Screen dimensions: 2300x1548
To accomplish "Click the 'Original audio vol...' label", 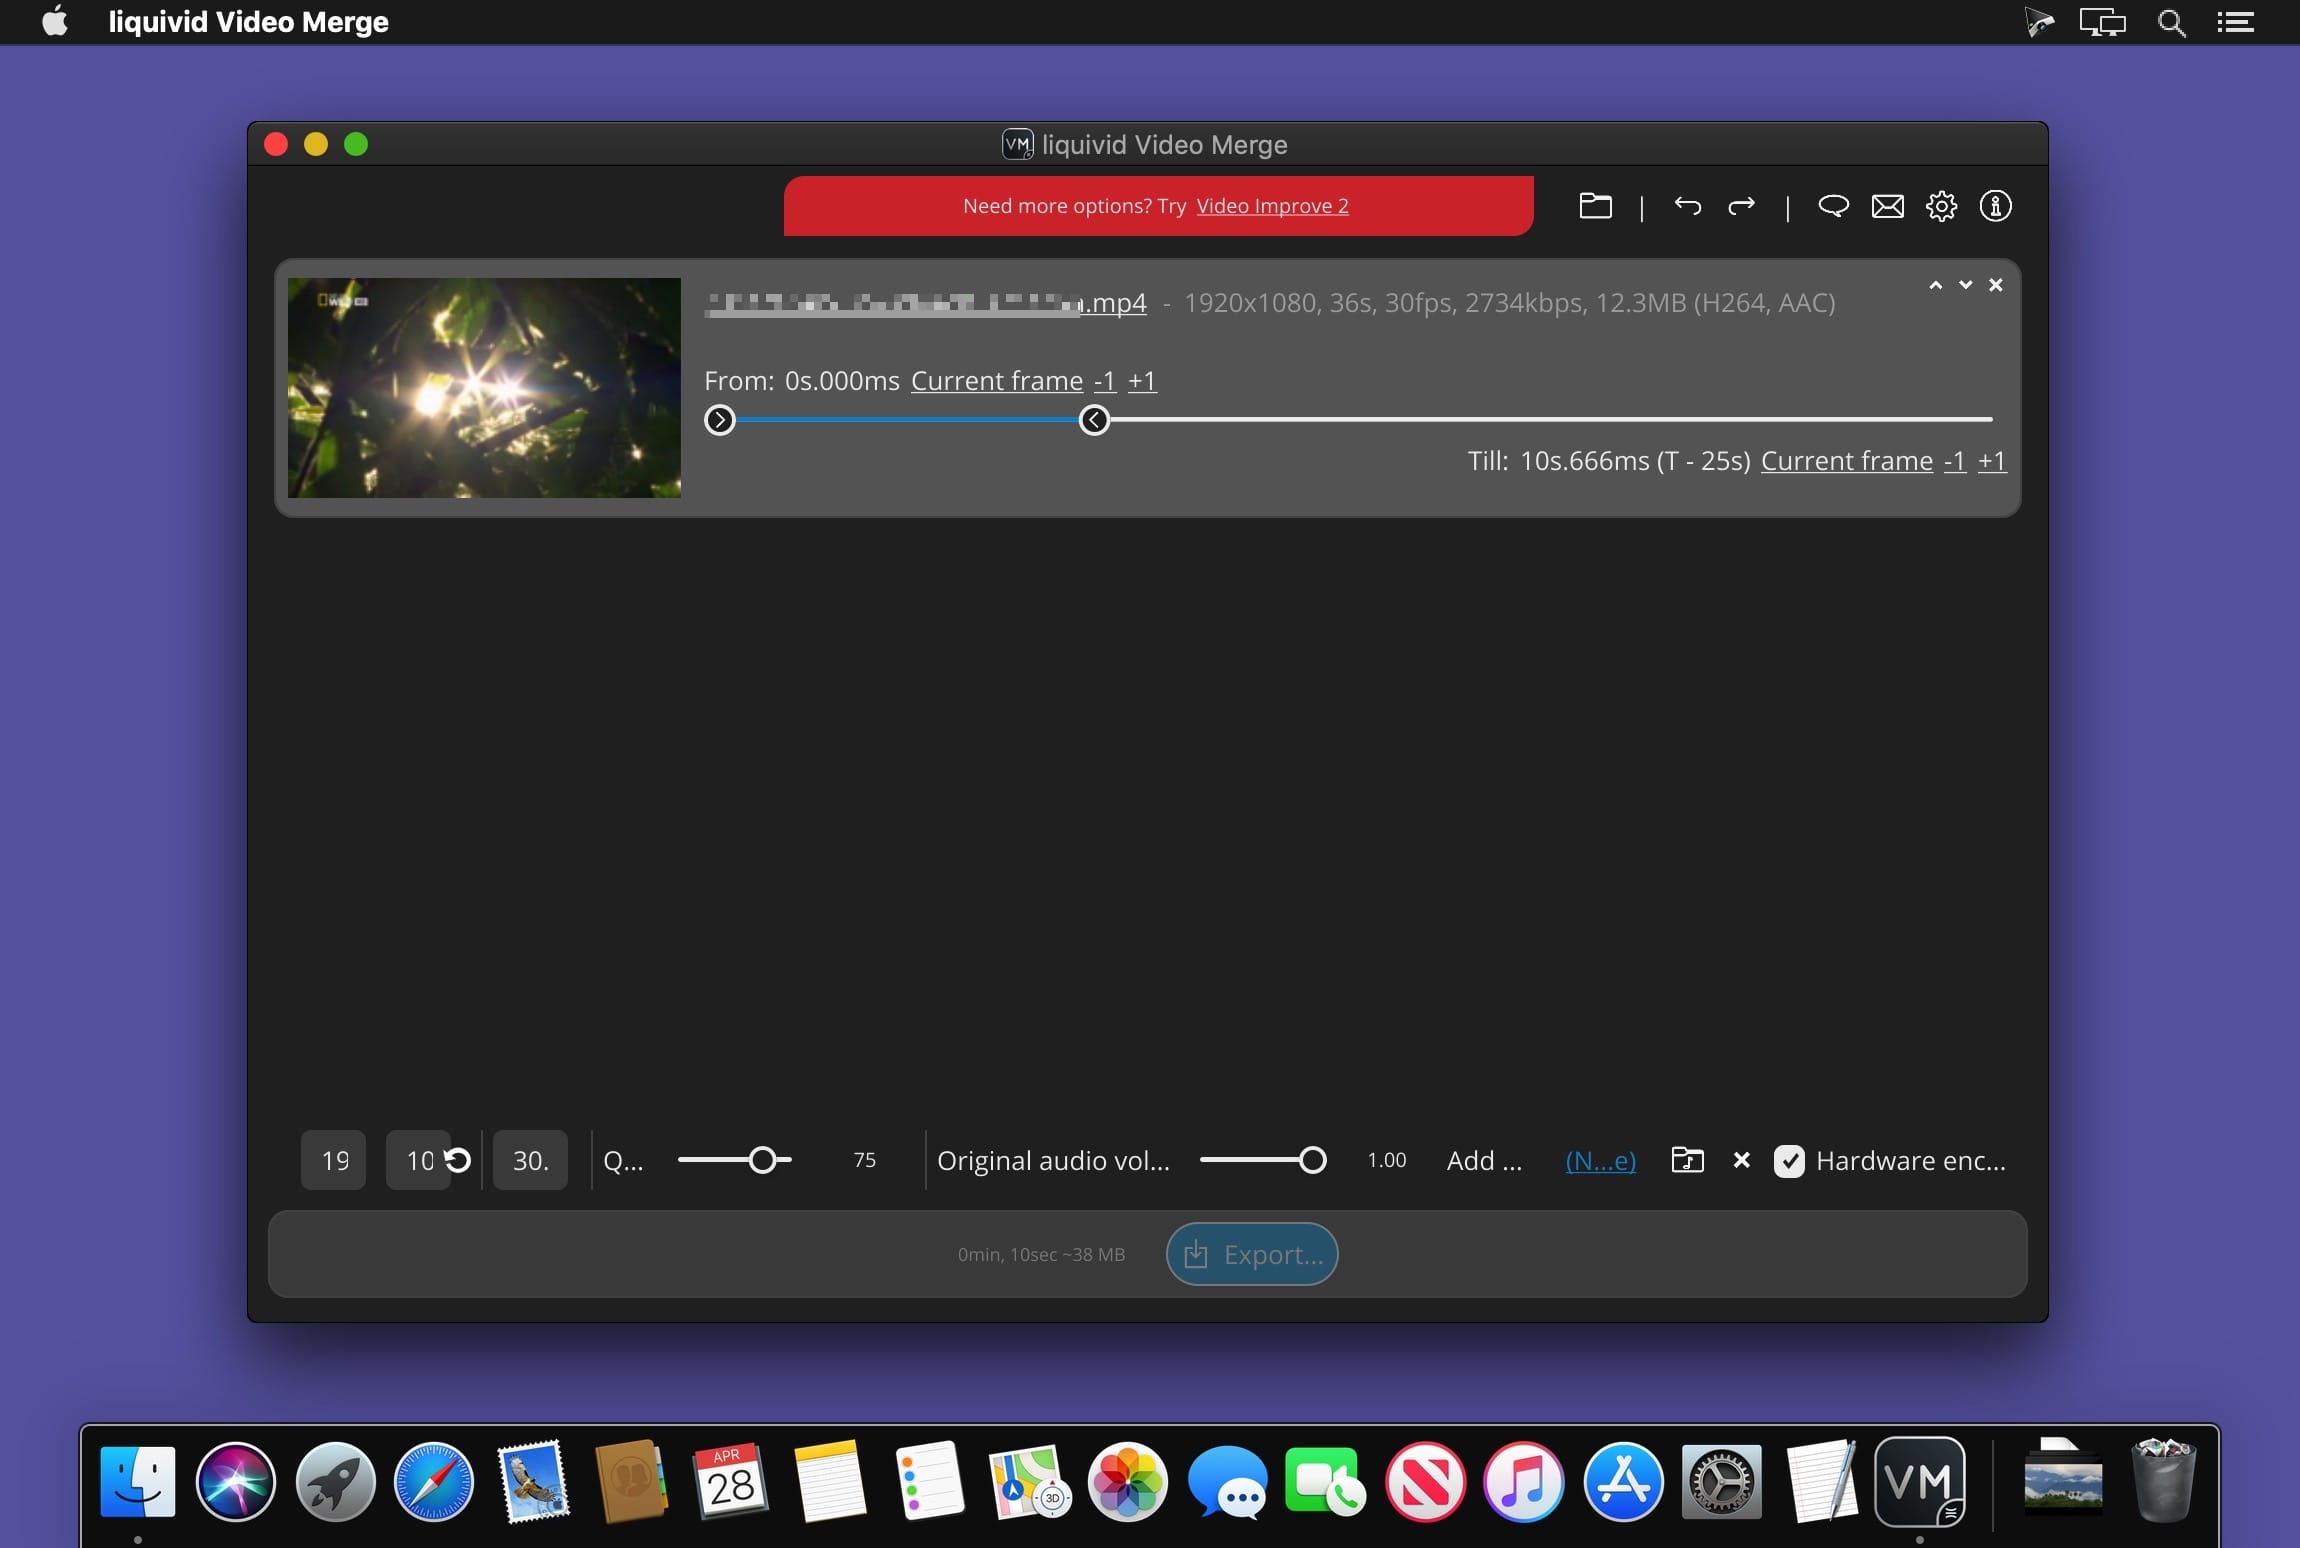I will point(1053,1160).
